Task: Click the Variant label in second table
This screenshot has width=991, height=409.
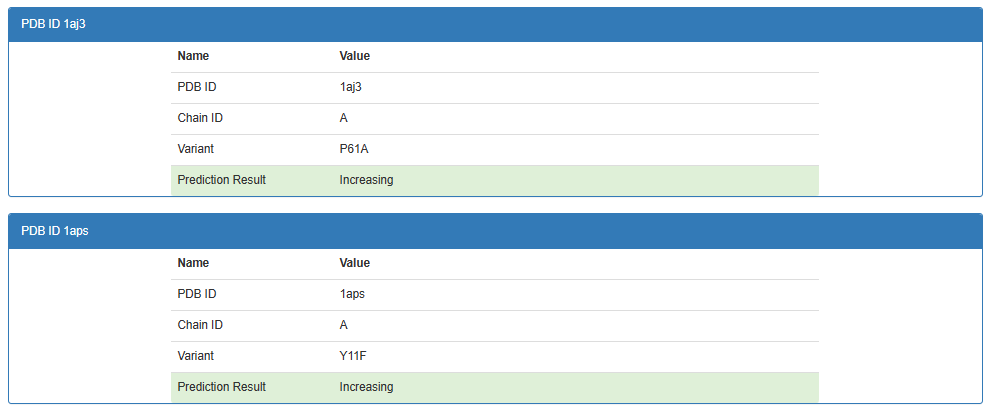Action: (x=195, y=356)
